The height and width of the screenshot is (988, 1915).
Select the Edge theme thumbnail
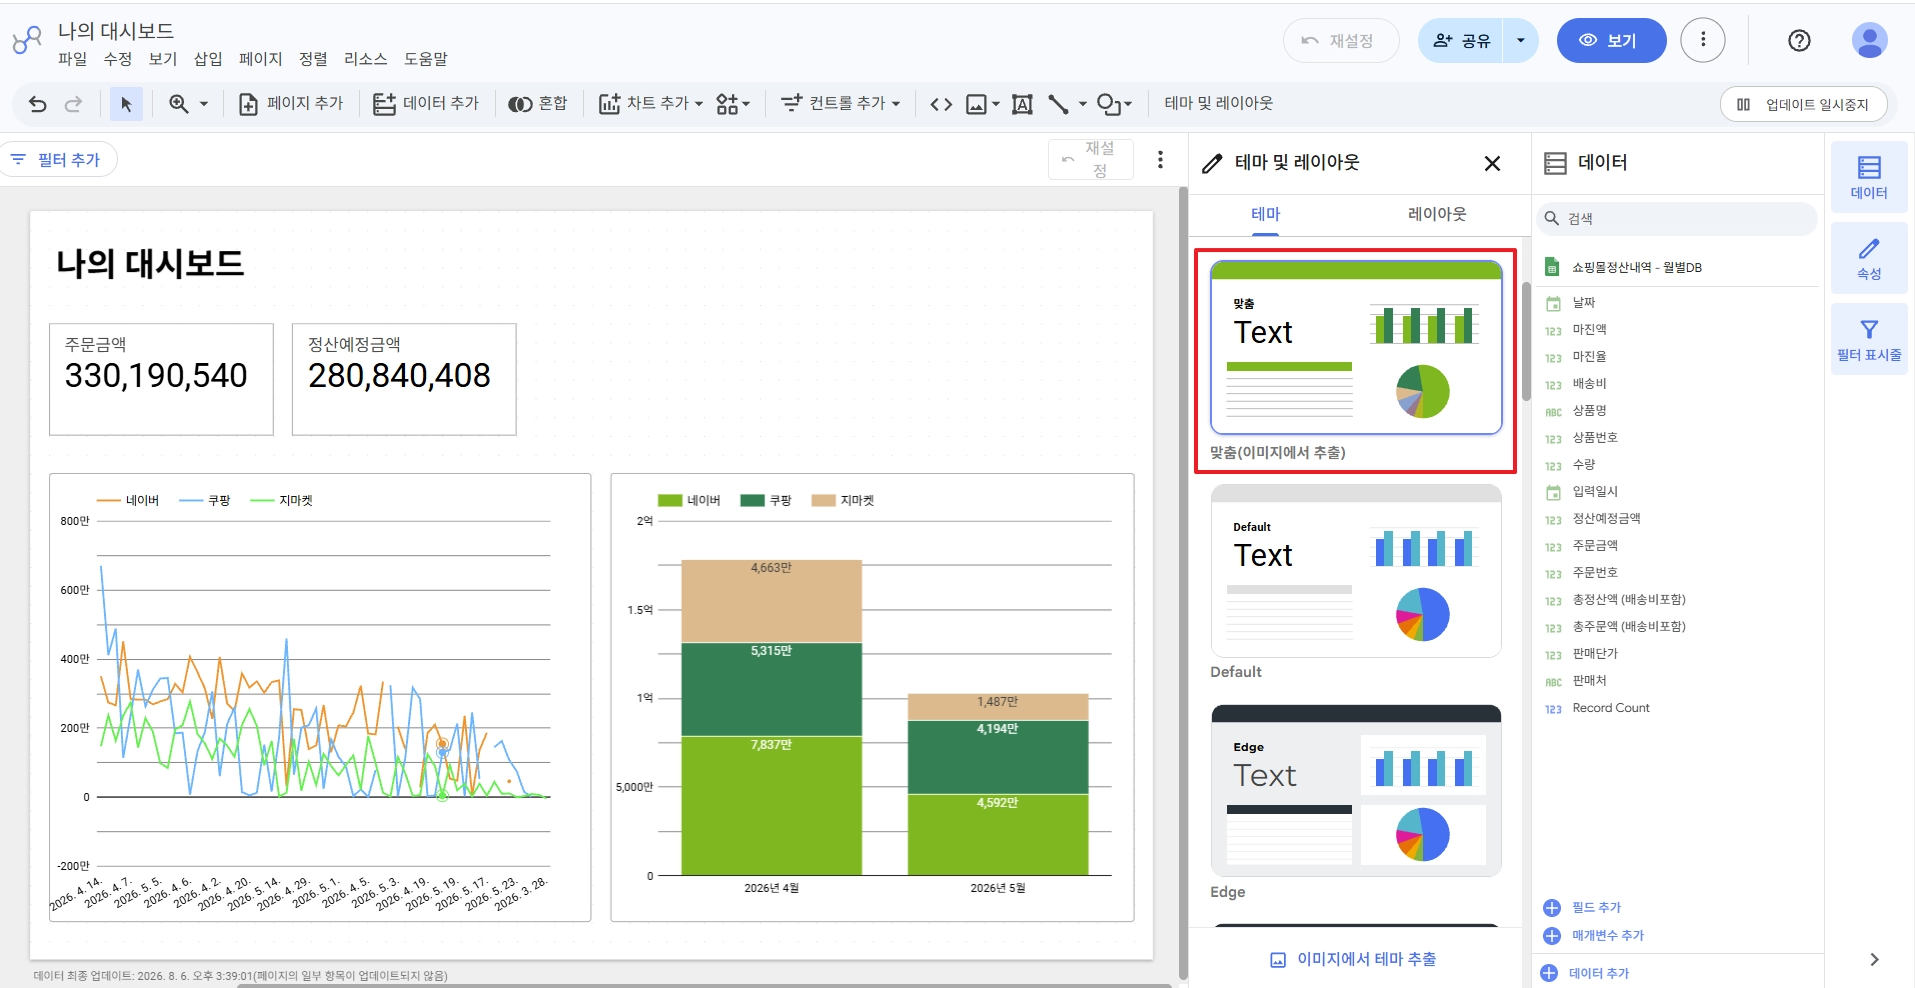(x=1356, y=791)
